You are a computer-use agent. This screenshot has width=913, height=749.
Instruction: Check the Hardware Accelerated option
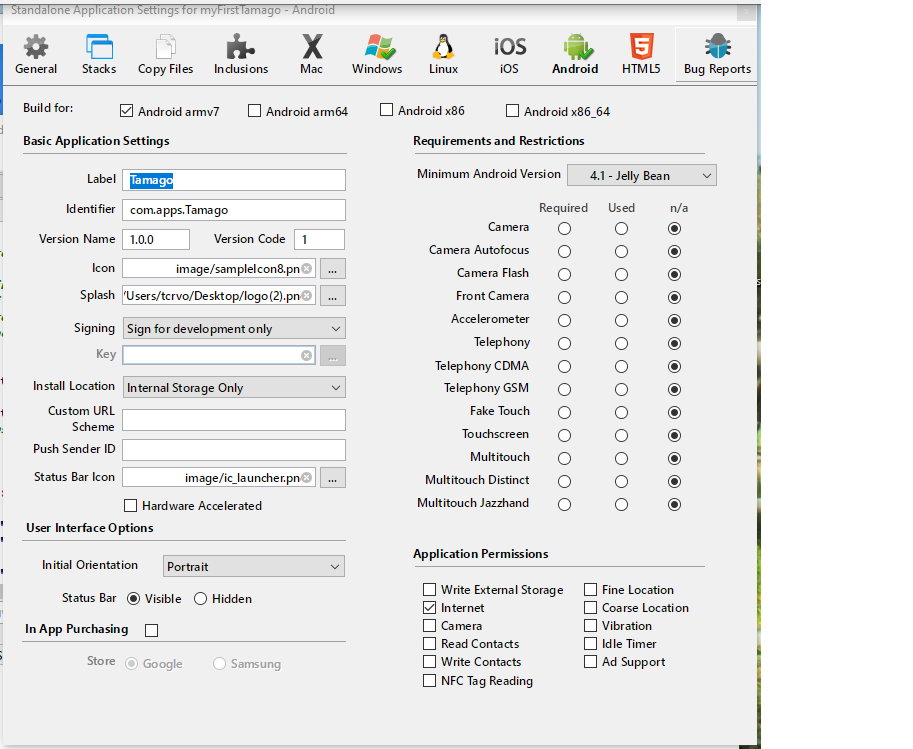(x=130, y=506)
